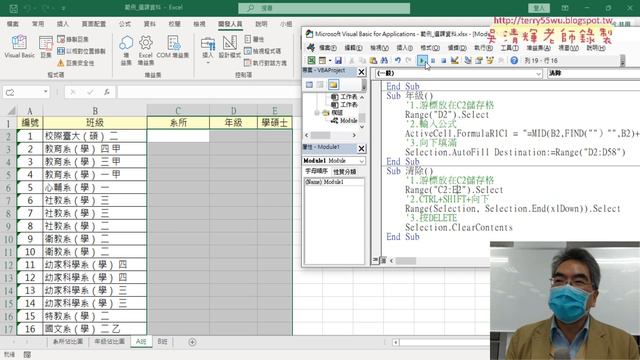640x360 pixels.
Task: Click the Excel search box
Action: [324, 8]
